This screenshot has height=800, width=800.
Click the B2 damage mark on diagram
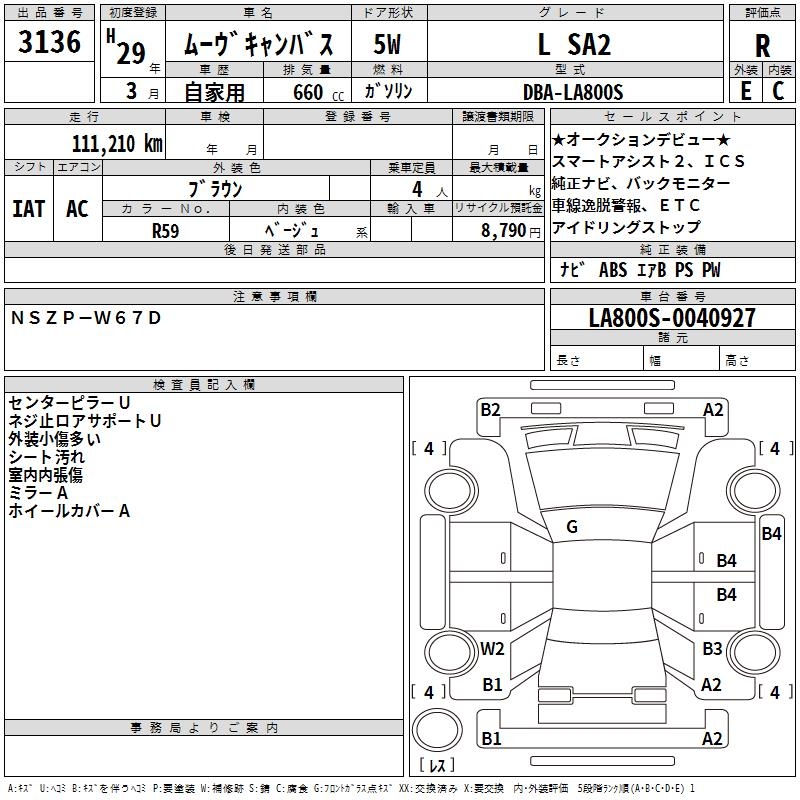(x=490, y=409)
